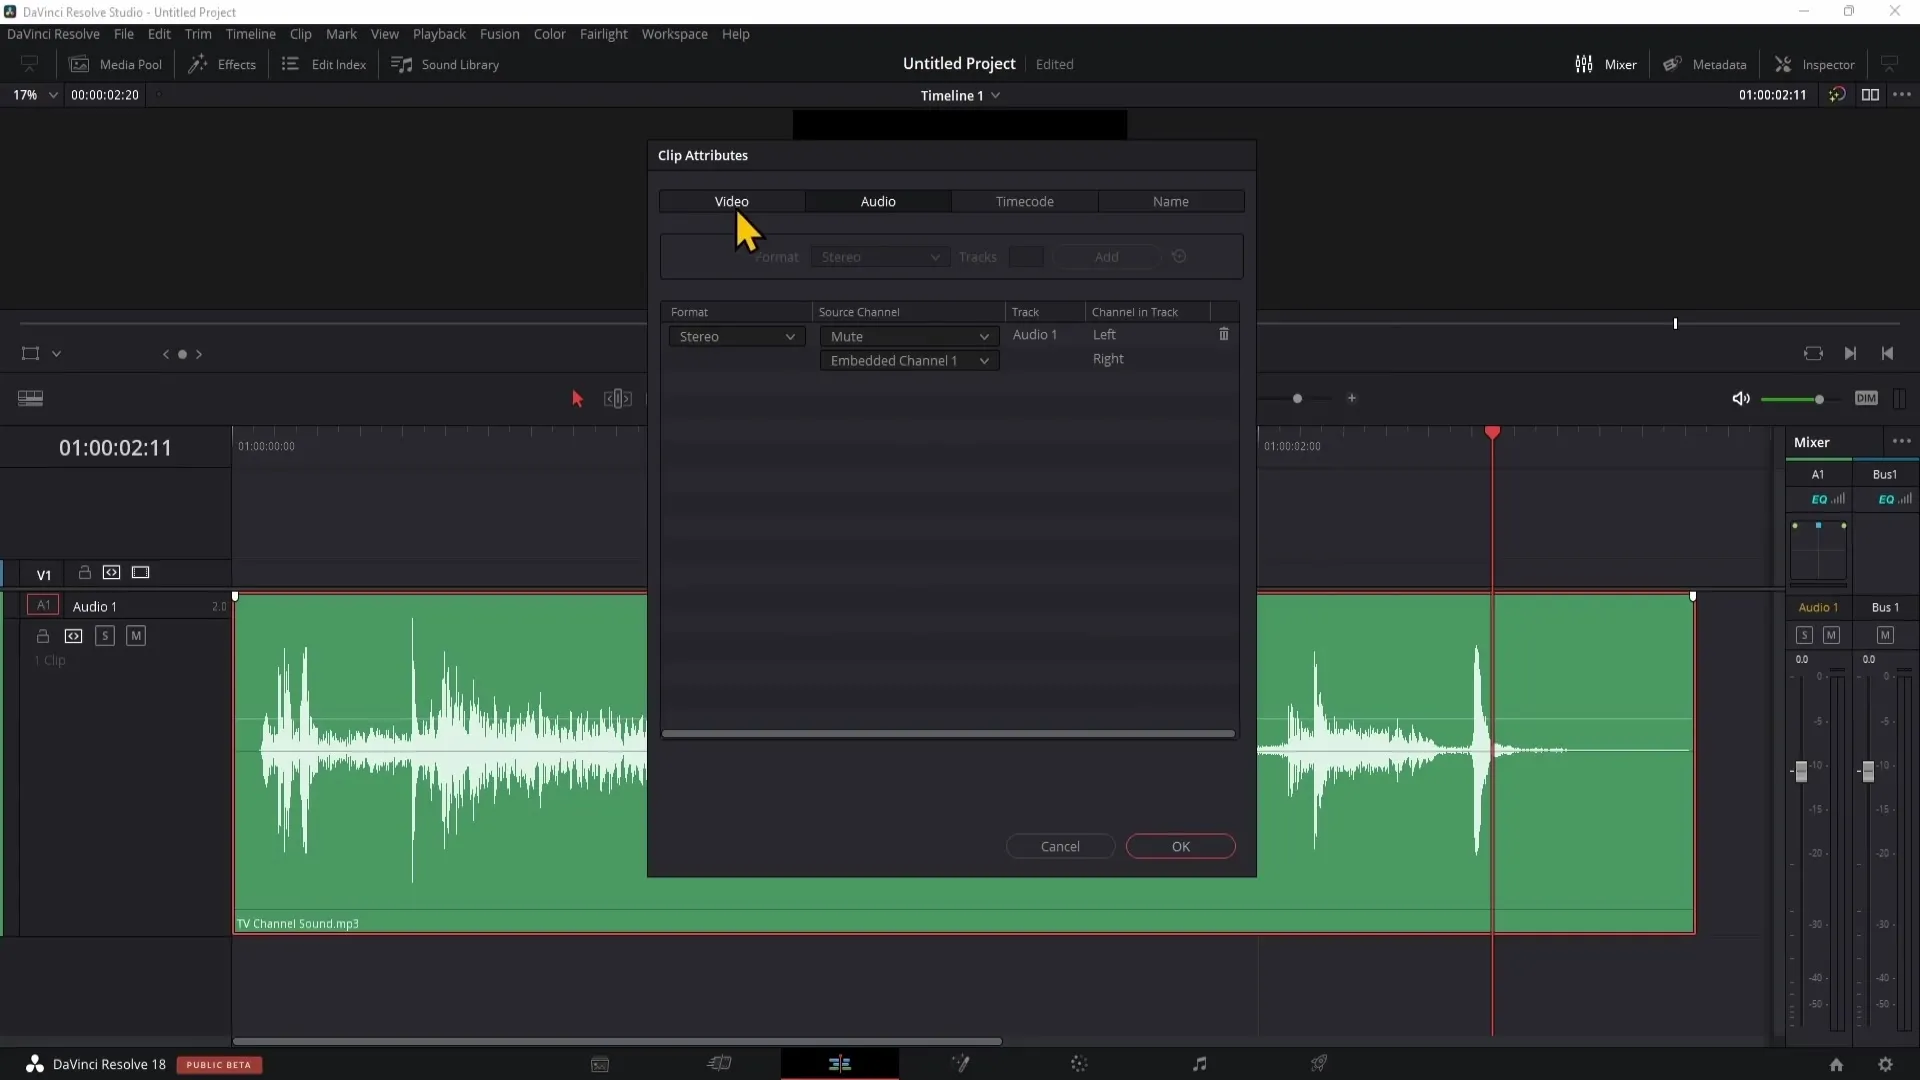Expand the Format stereo dropdown
Viewport: 1920px width, 1080px height.
click(735, 335)
